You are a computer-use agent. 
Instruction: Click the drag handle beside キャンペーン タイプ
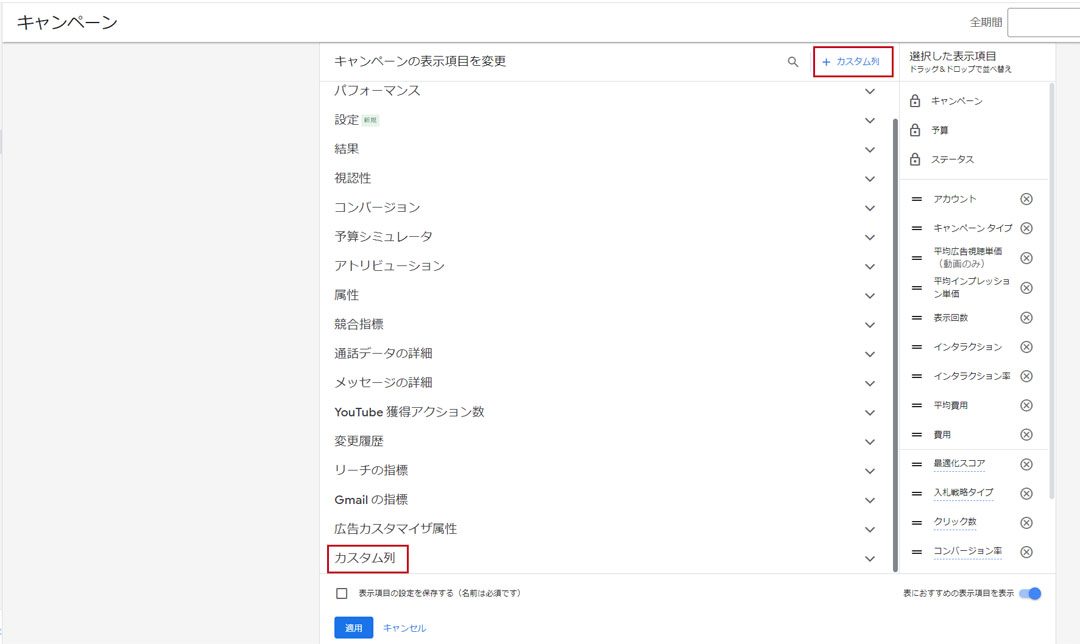click(917, 228)
